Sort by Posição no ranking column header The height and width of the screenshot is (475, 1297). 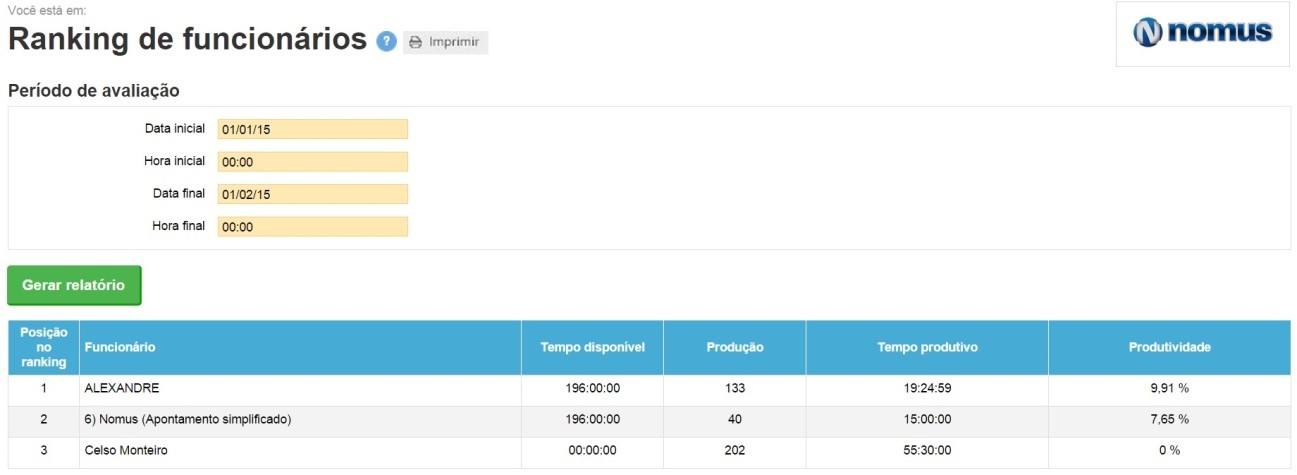pyautogui.click(x=43, y=347)
